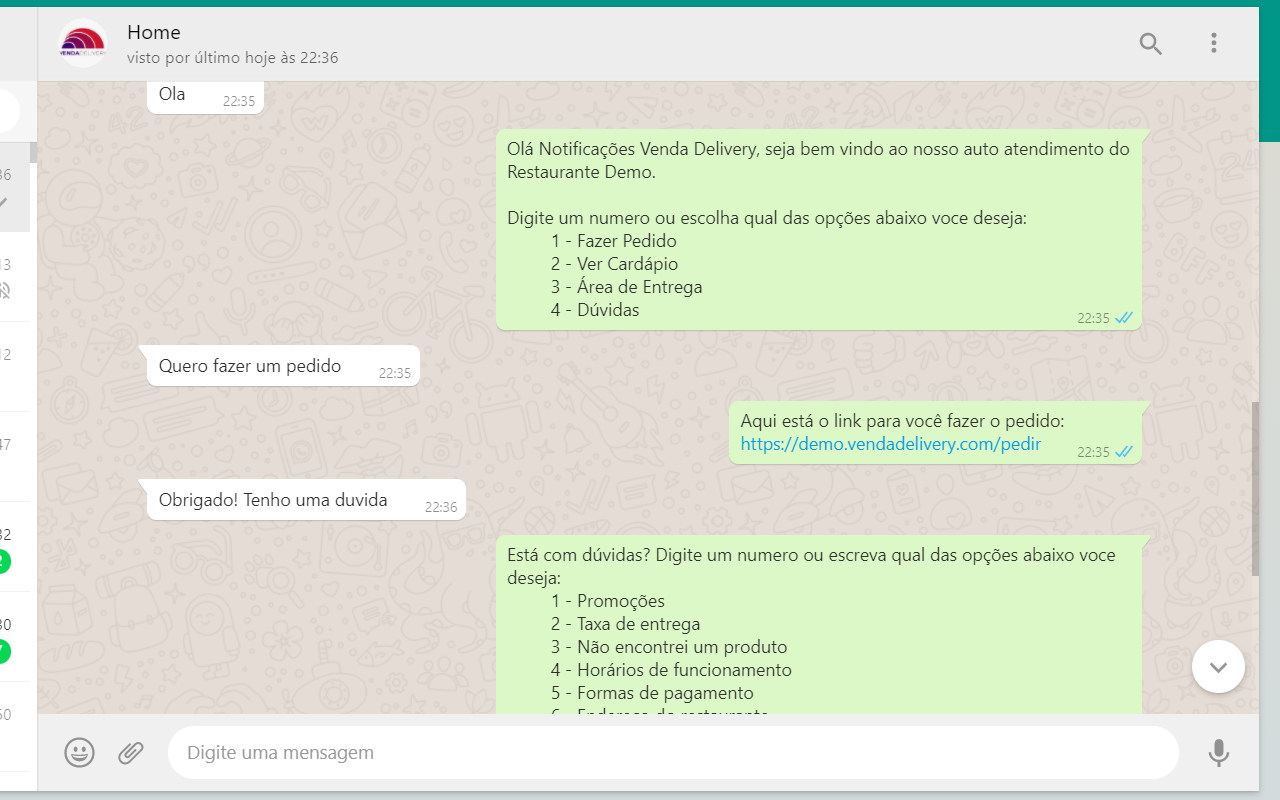Screen dimensions: 1280x800
Task: Click the 'Olá Notificações Venda Delivery' greeting text
Action: point(818,161)
